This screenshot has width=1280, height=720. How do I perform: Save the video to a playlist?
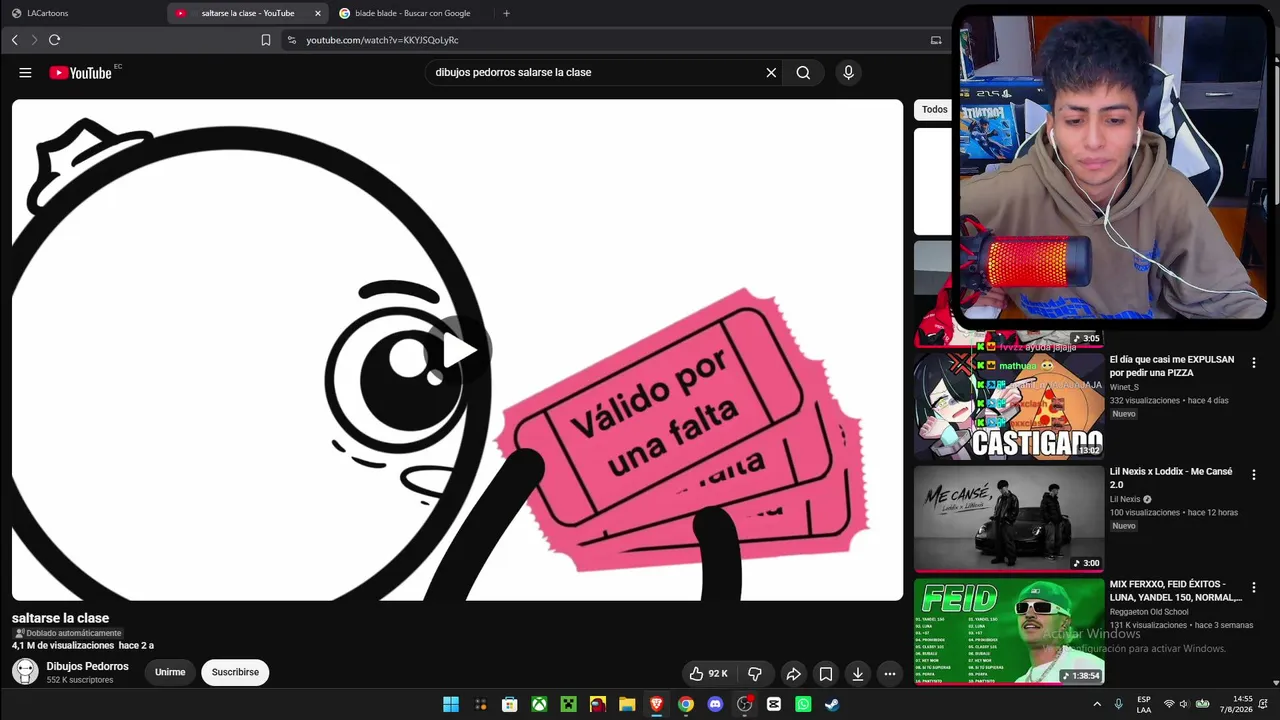coord(826,674)
